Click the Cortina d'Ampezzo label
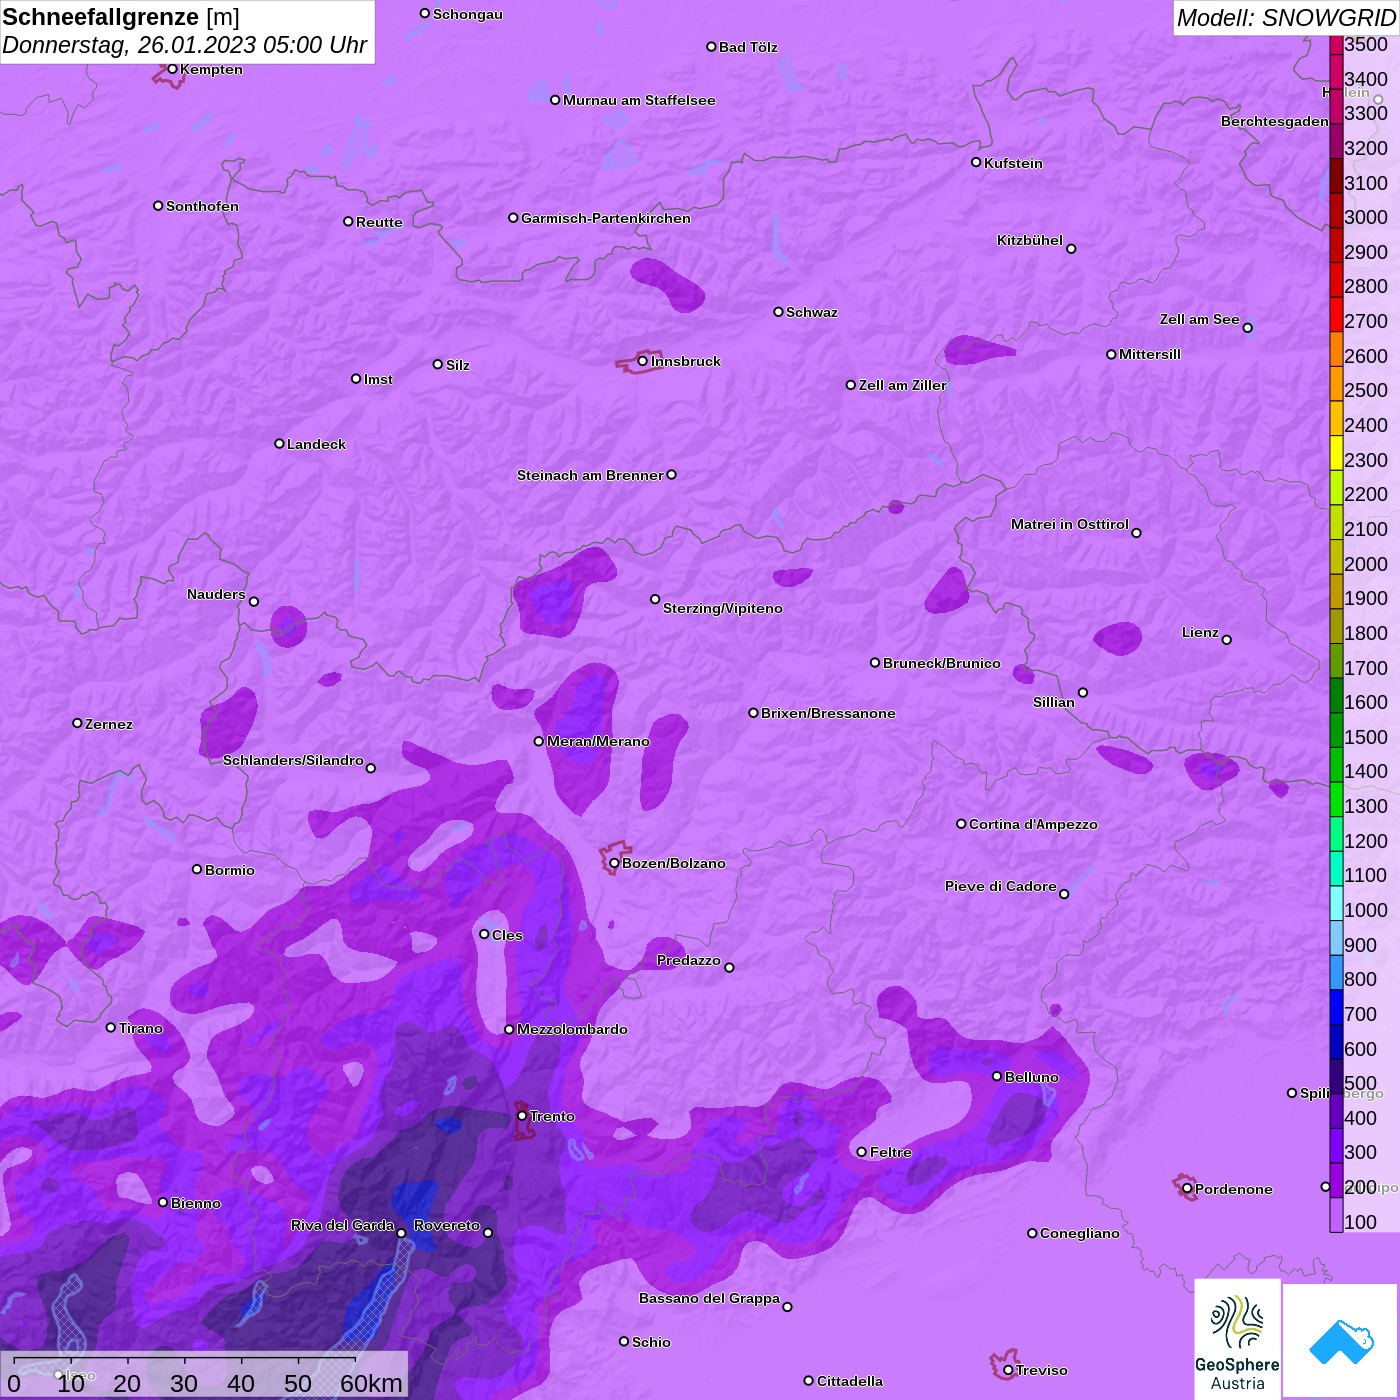 coord(1033,824)
